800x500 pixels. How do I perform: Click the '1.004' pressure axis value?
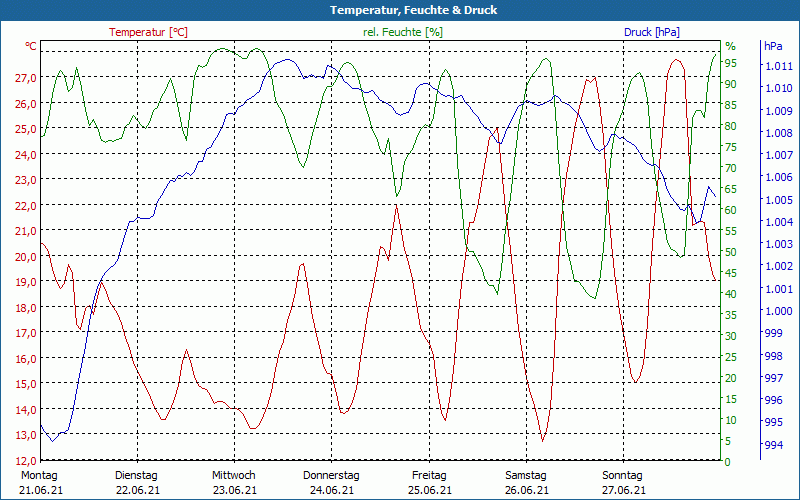(x=778, y=221)
